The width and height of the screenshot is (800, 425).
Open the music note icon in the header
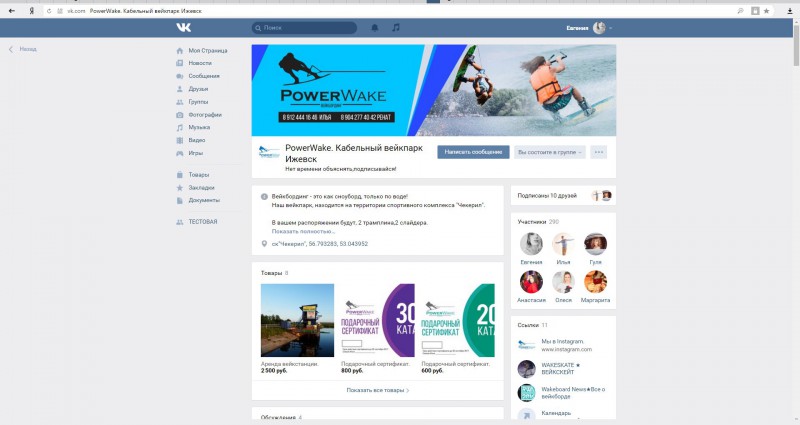tap(396, 28)
